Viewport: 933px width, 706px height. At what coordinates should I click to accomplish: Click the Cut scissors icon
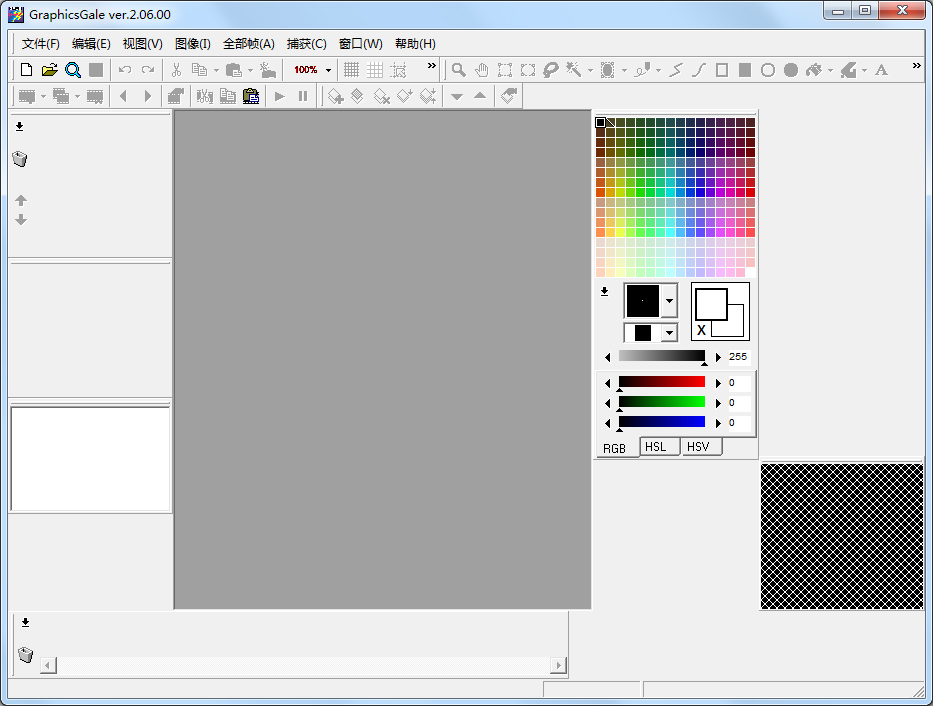tap(176, 70)
